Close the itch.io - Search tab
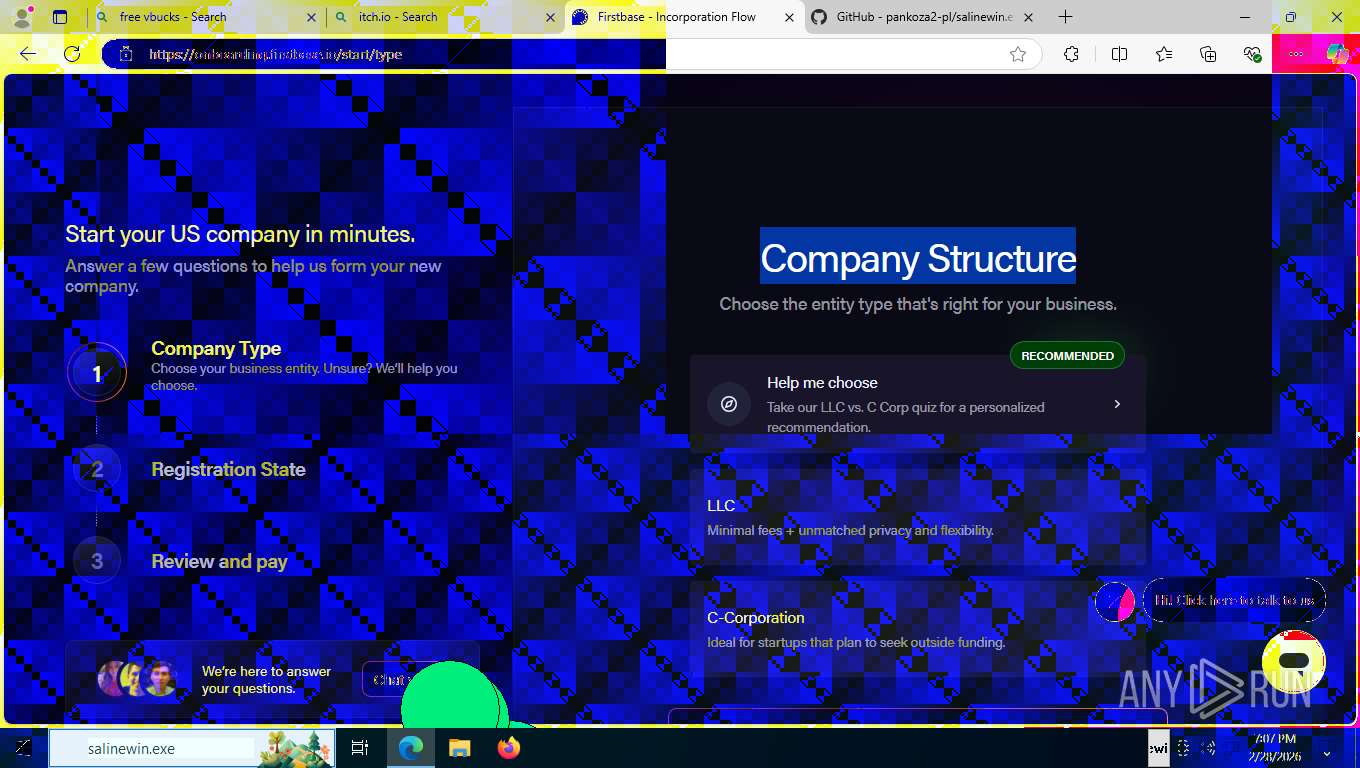1360x768 pixels. pyautogui.click(x=550, y=17)
